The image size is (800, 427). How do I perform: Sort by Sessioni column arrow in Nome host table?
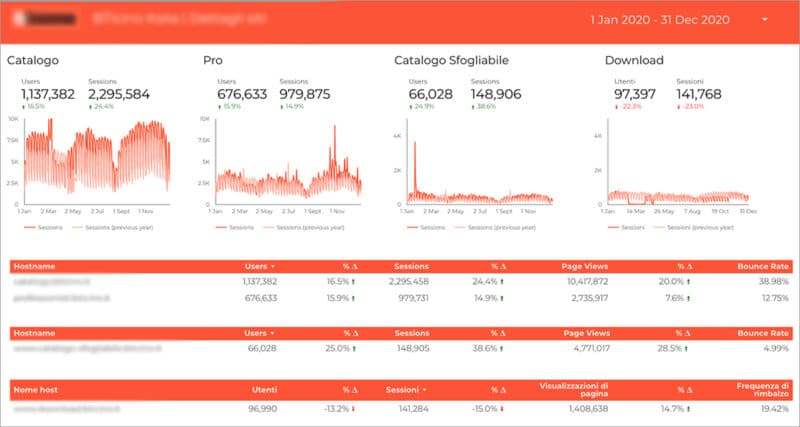coord(424,390)
